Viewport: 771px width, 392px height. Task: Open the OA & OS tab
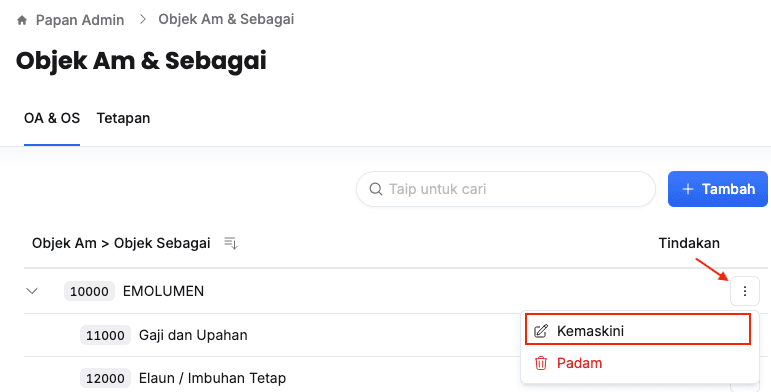(x=52, y=118)
